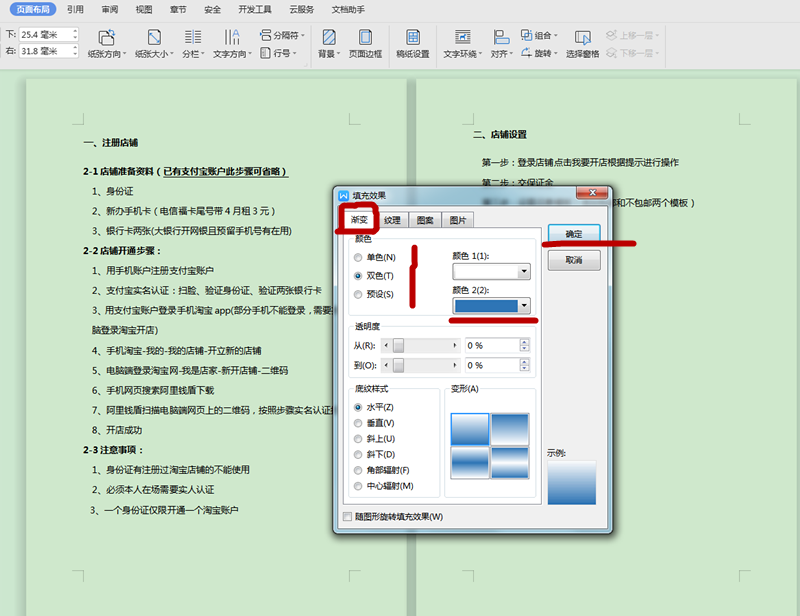800x616 pixels.
Task: Adjust the right margin spinner arrows
Action: pos(75,51)
